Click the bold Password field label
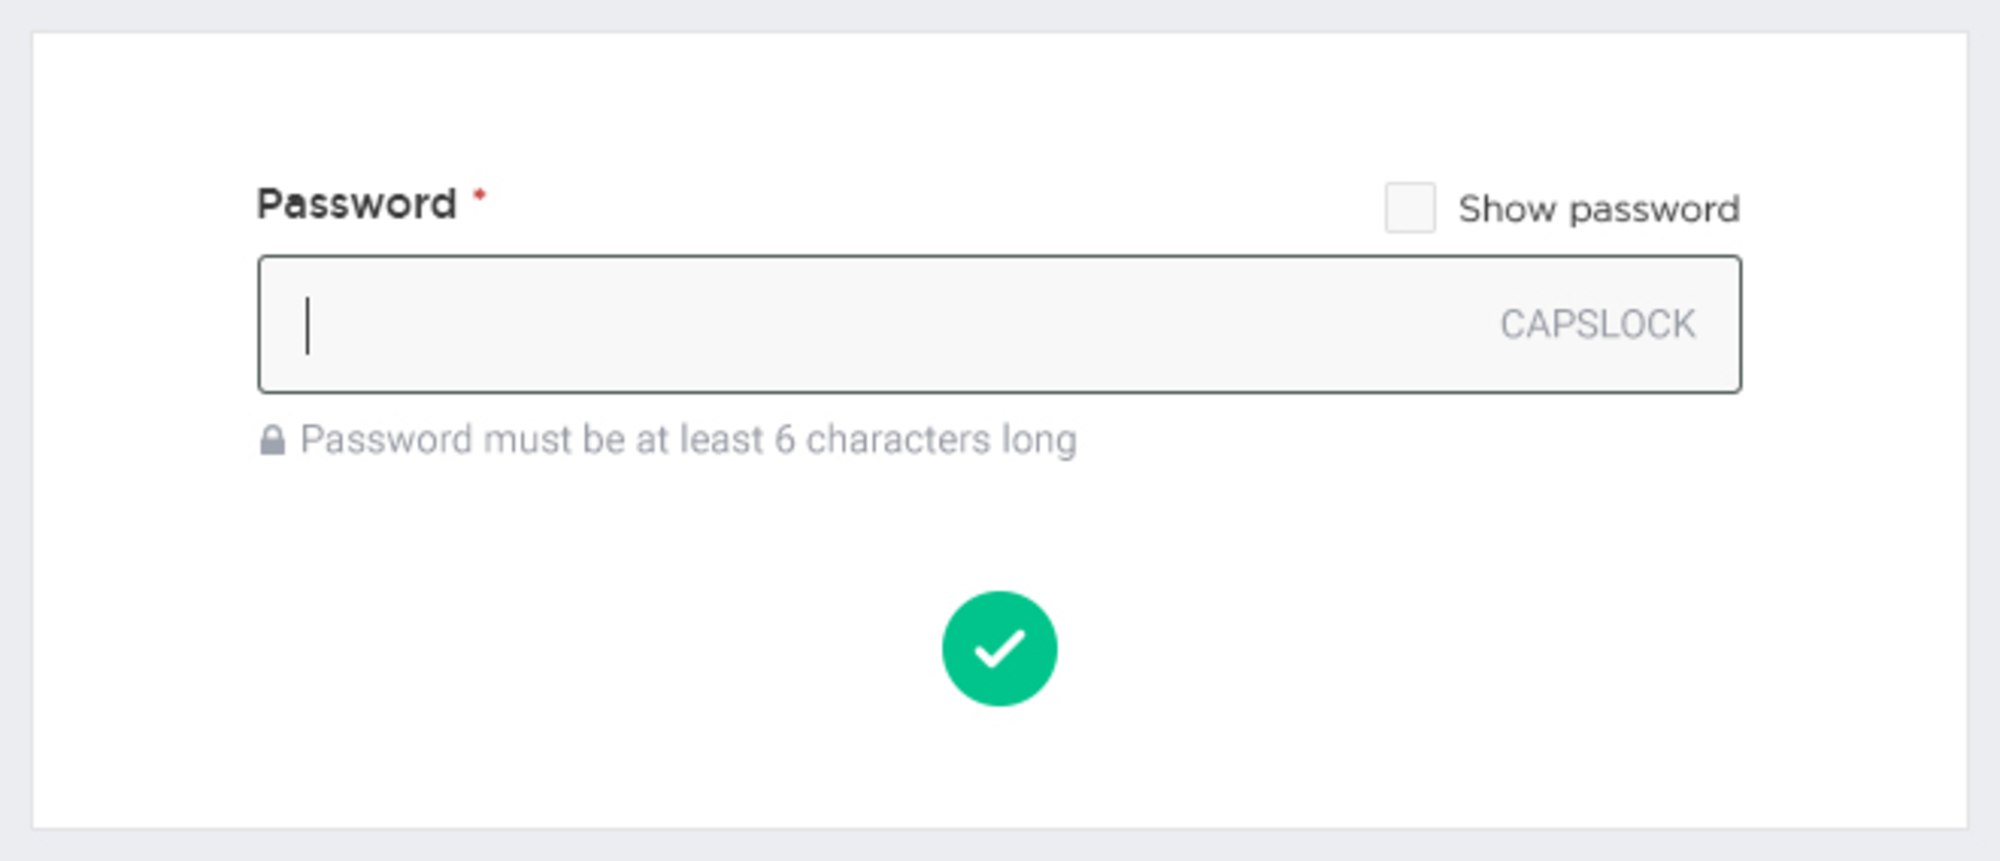Viewport: 2000px width, 861px height. pyautogui.click(x=357, y=204)
